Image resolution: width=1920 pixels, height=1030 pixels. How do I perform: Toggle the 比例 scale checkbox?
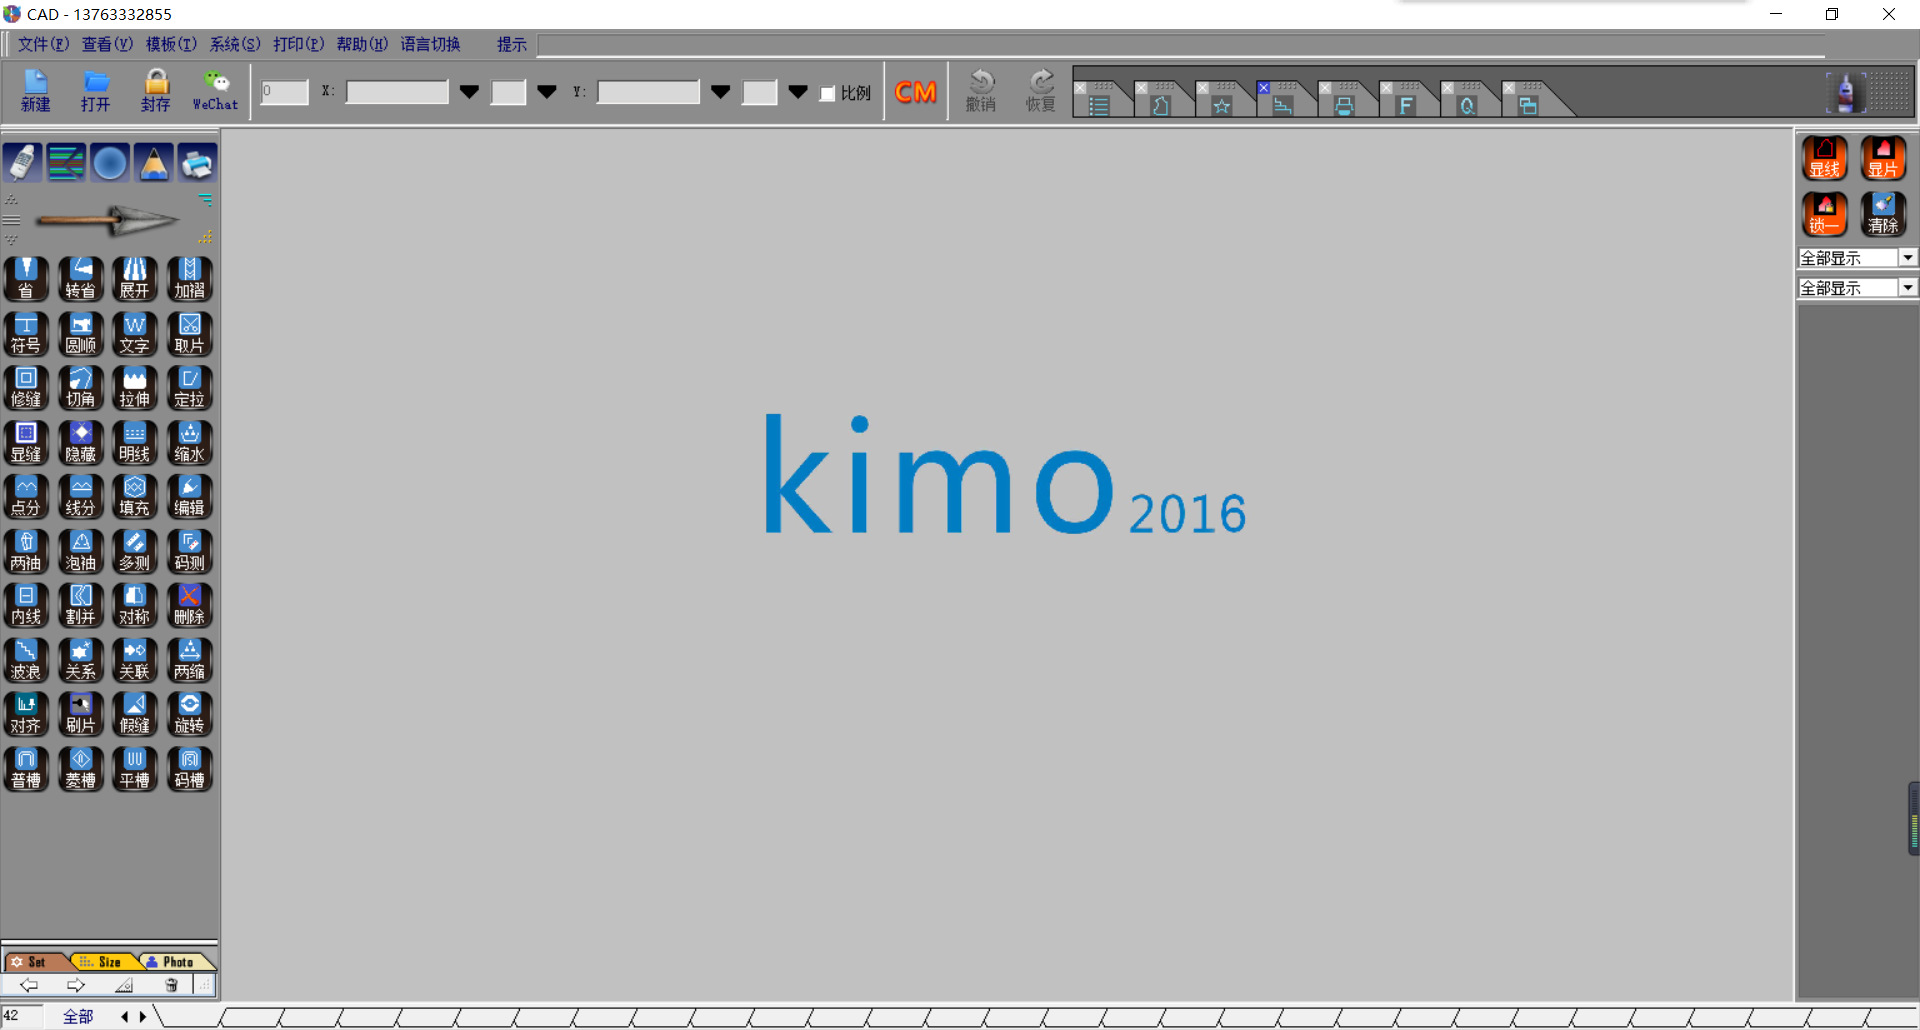828,93
